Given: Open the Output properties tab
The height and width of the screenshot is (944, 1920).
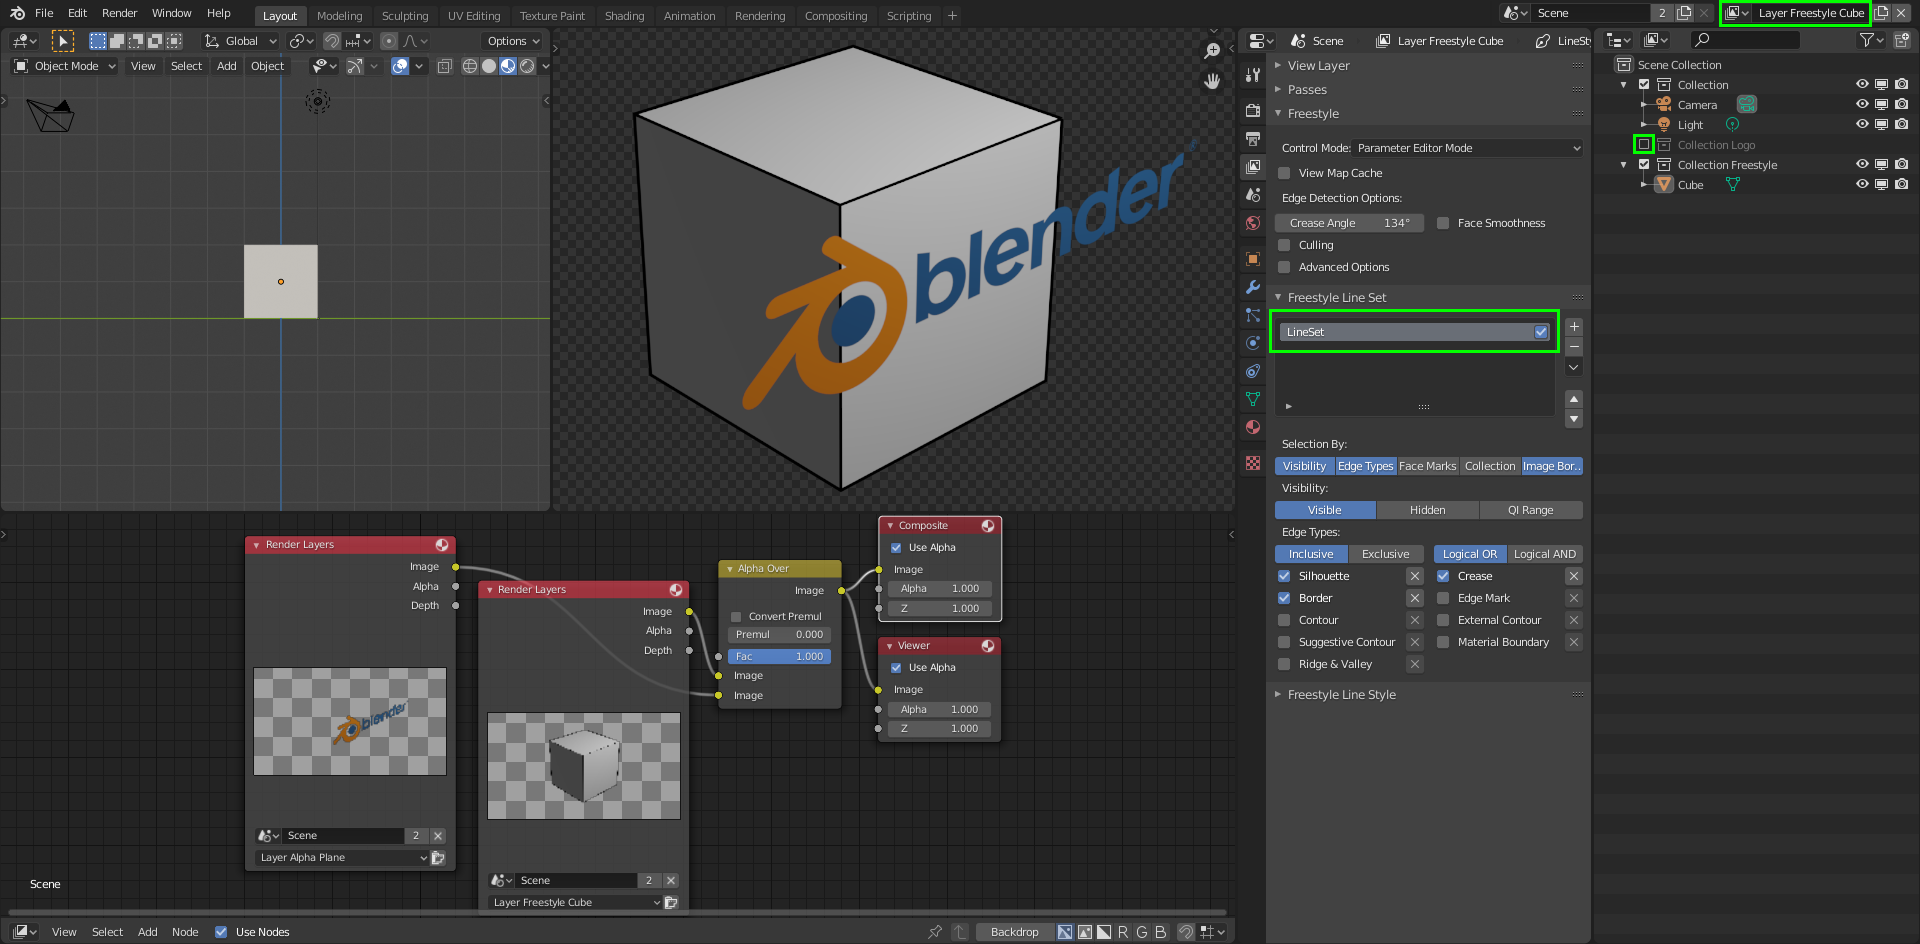Looking at the screenshot, I should [1253, 138].
